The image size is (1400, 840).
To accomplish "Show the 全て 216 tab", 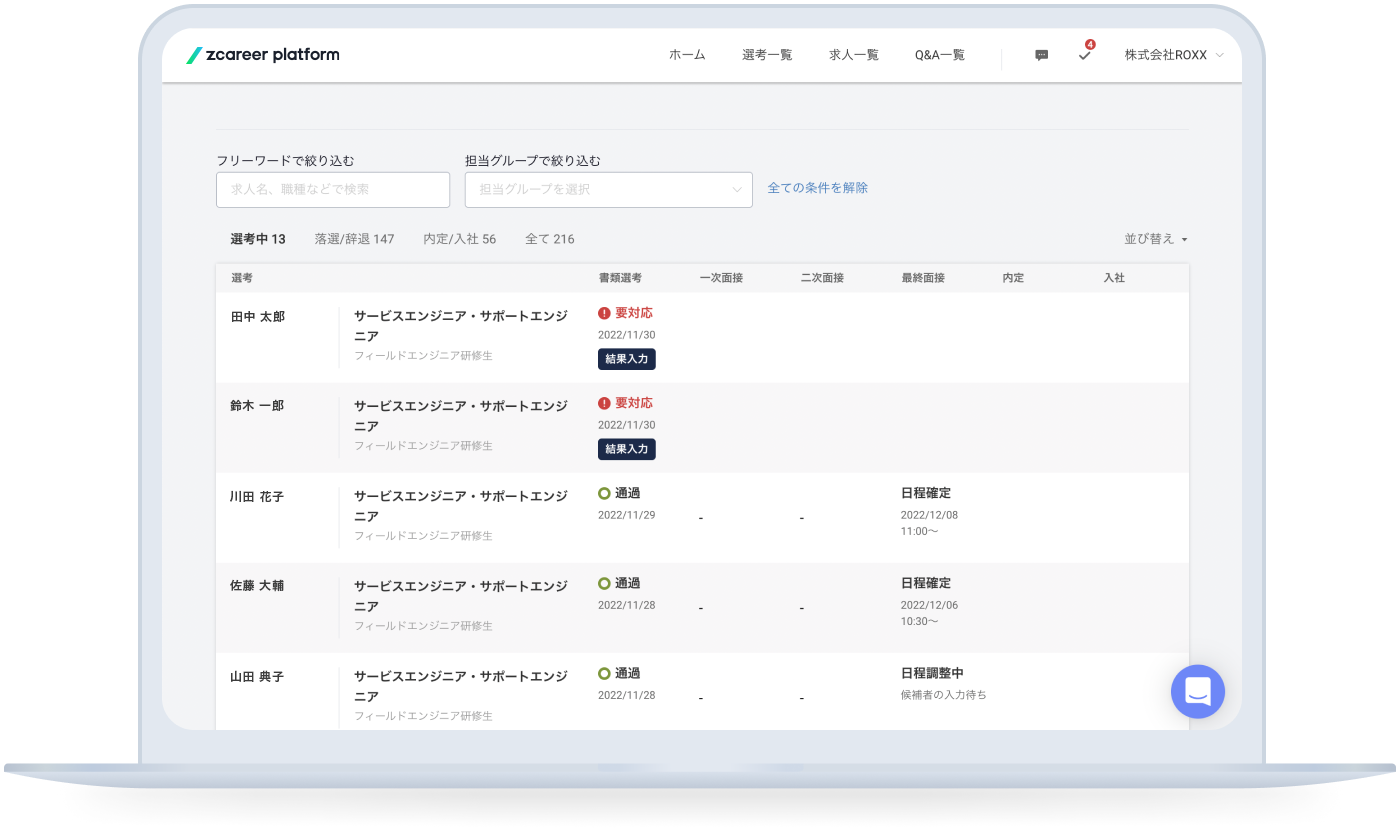I will tap(549, 240).
